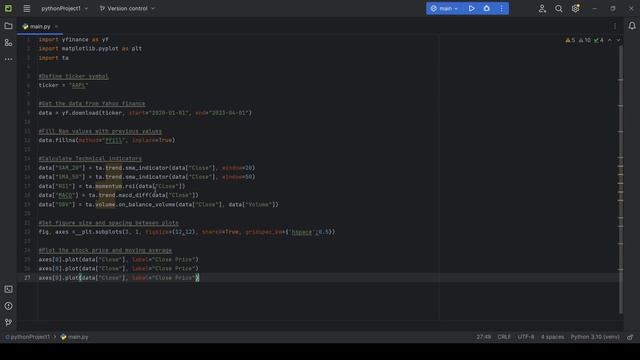This screenshot has width=640, height=360.
Task: Go to next highlighted error arrow
Action: (618, 40)
